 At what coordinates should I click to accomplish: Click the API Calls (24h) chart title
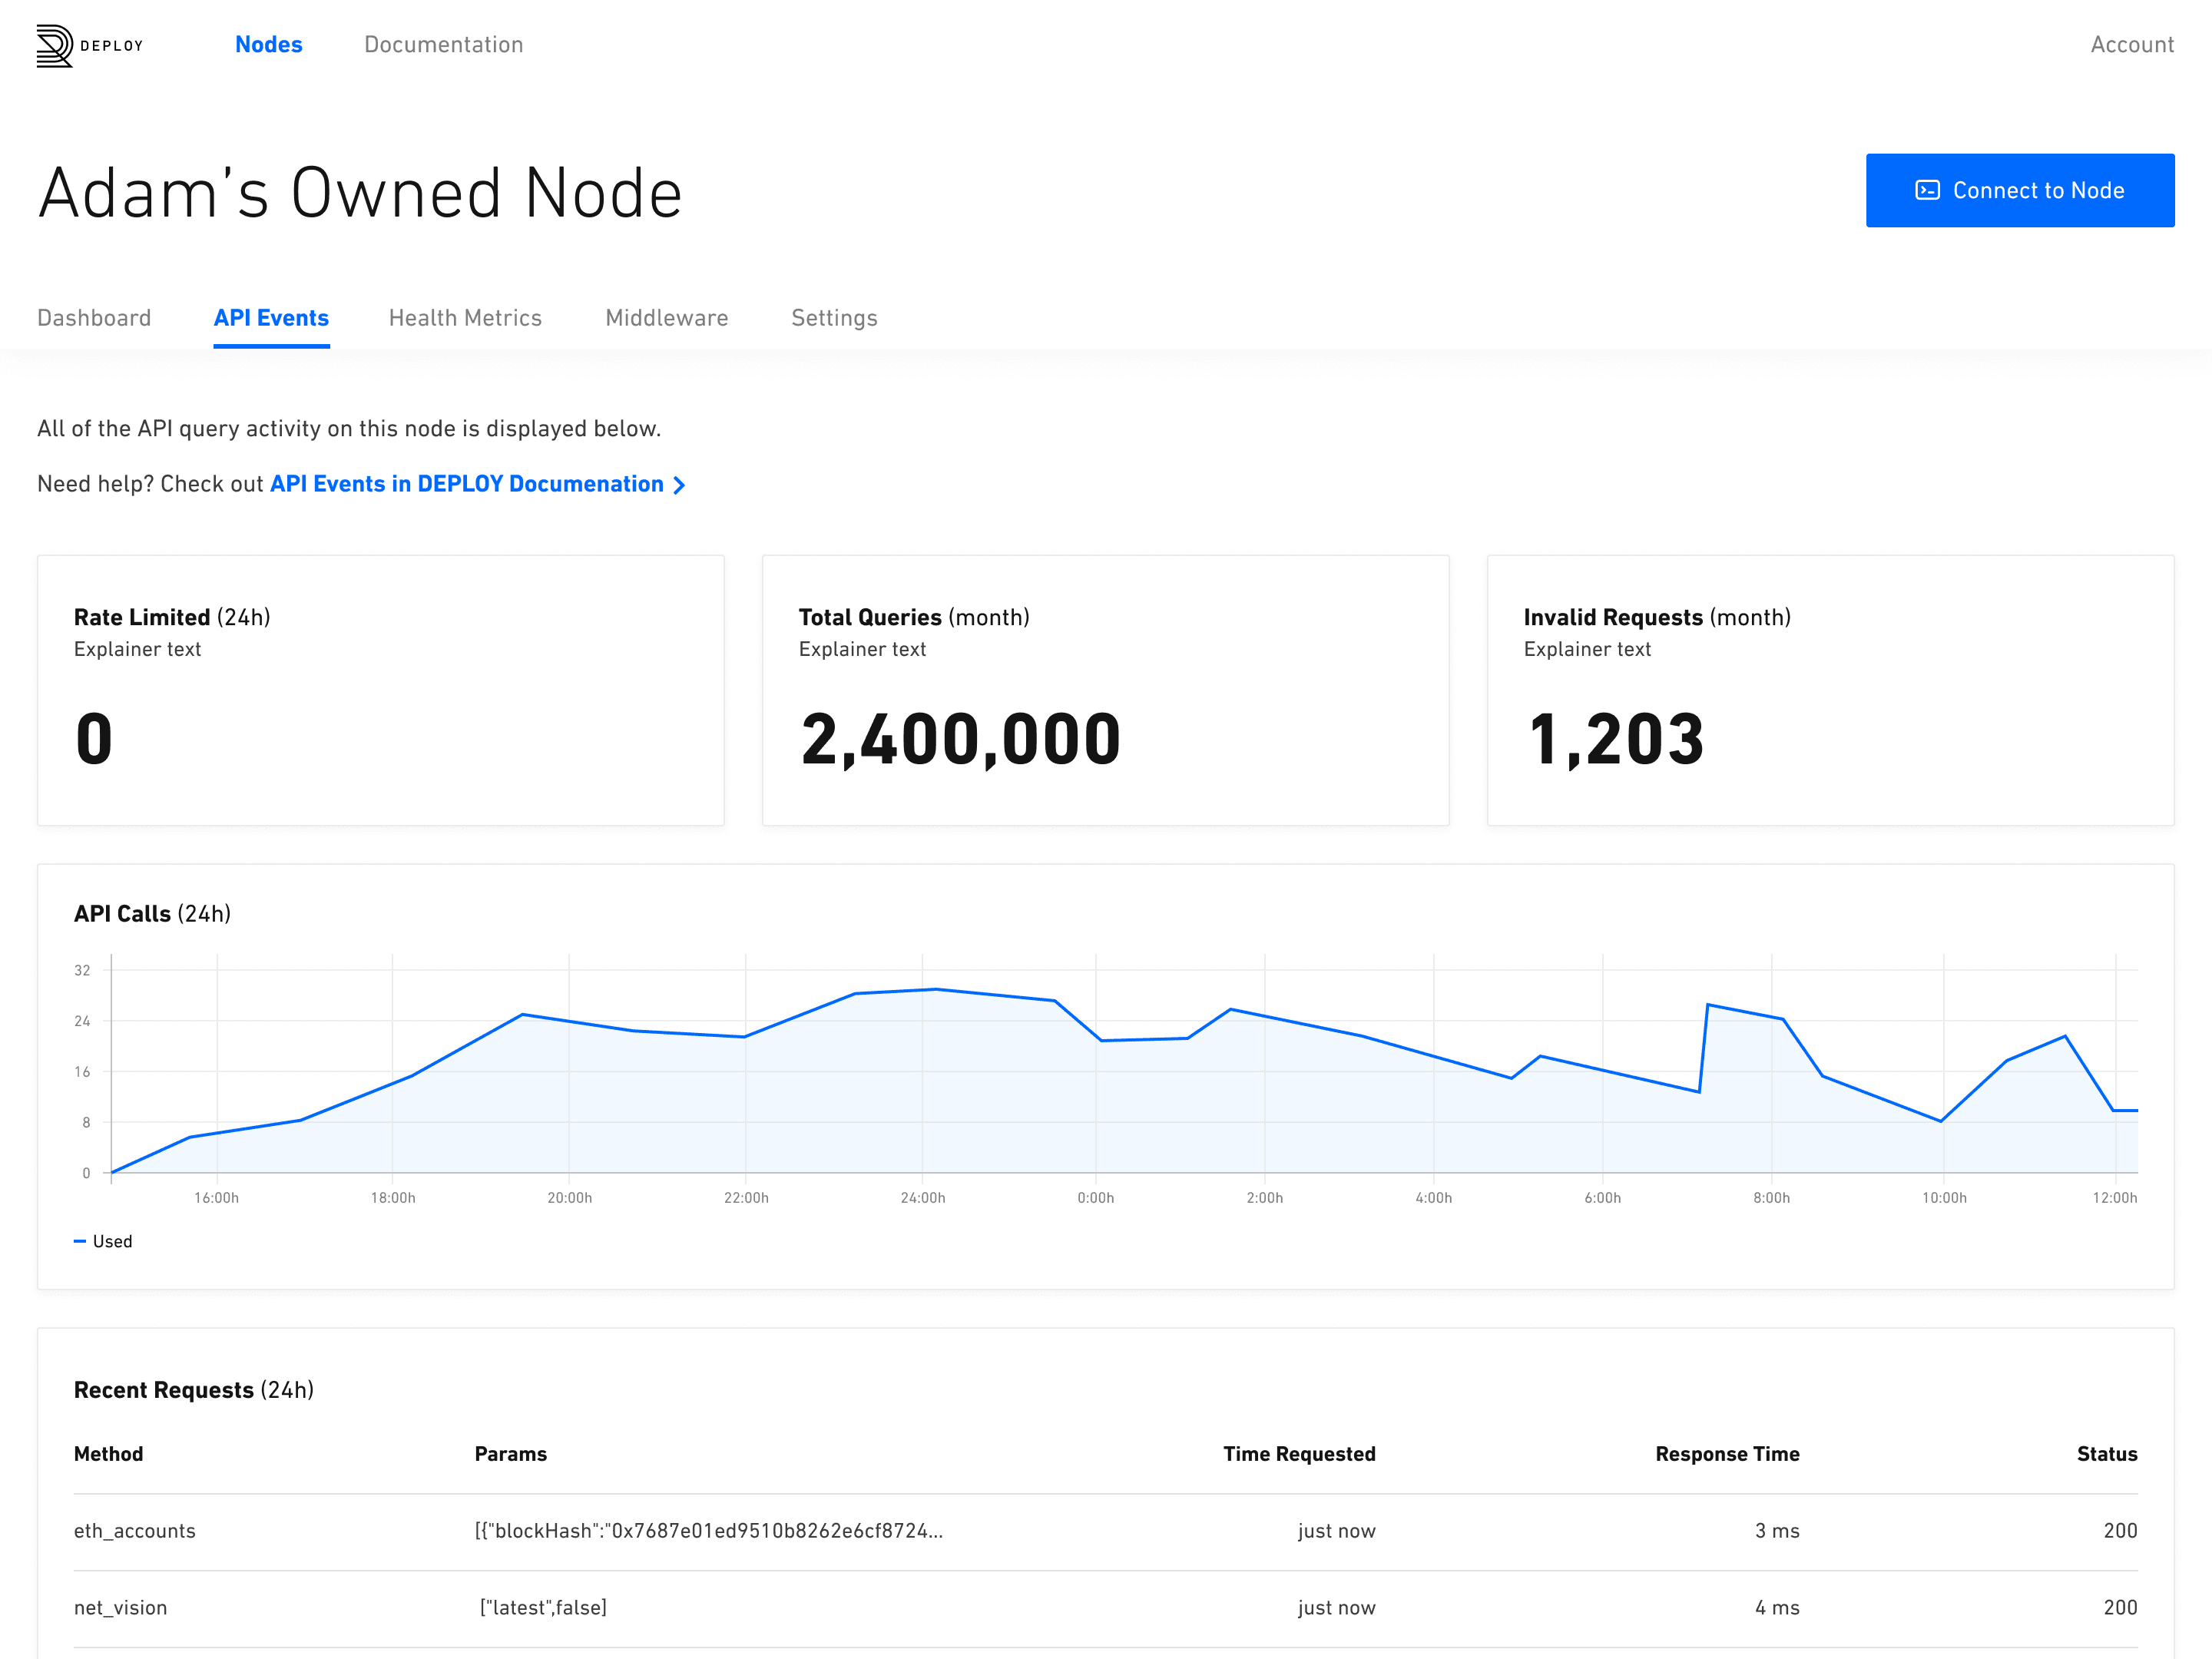[152, 914]
